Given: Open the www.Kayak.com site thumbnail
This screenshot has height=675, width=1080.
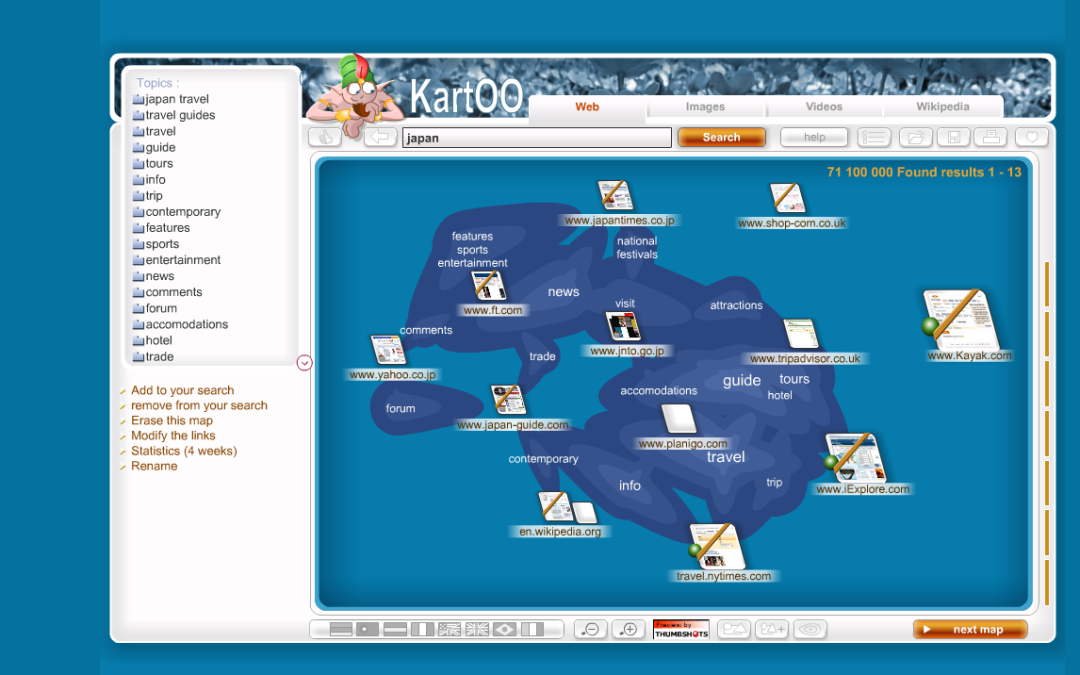Looking at the screenshot, I should tap(960, 320).
